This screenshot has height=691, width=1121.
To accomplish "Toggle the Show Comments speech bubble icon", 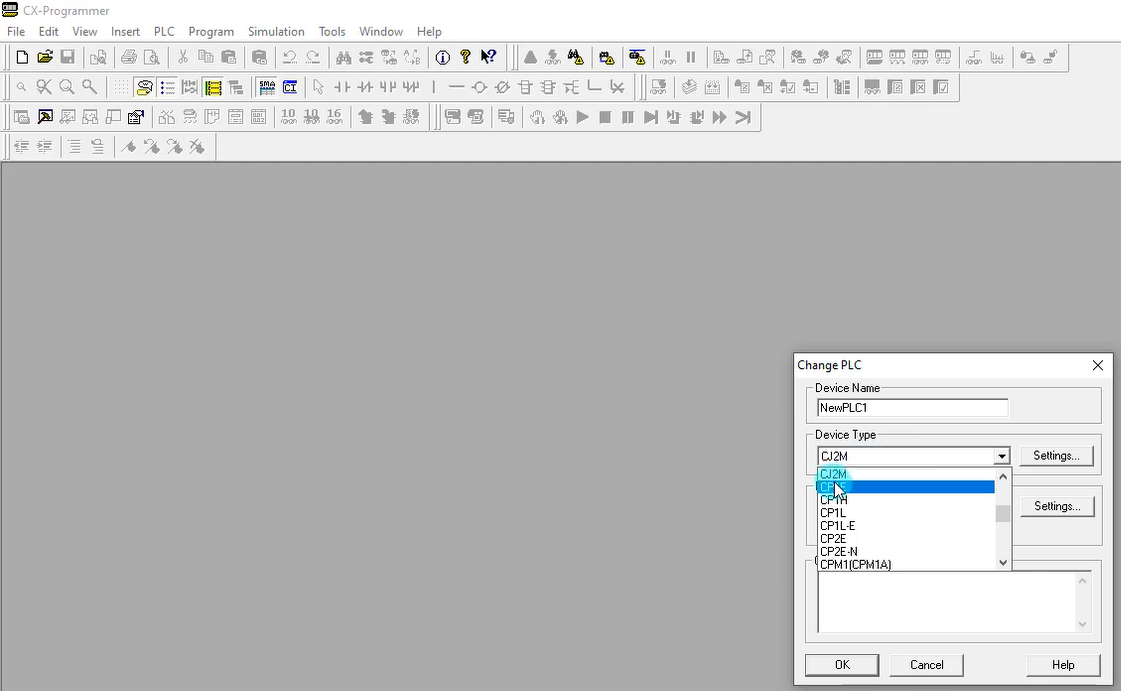I will (144, 87).
